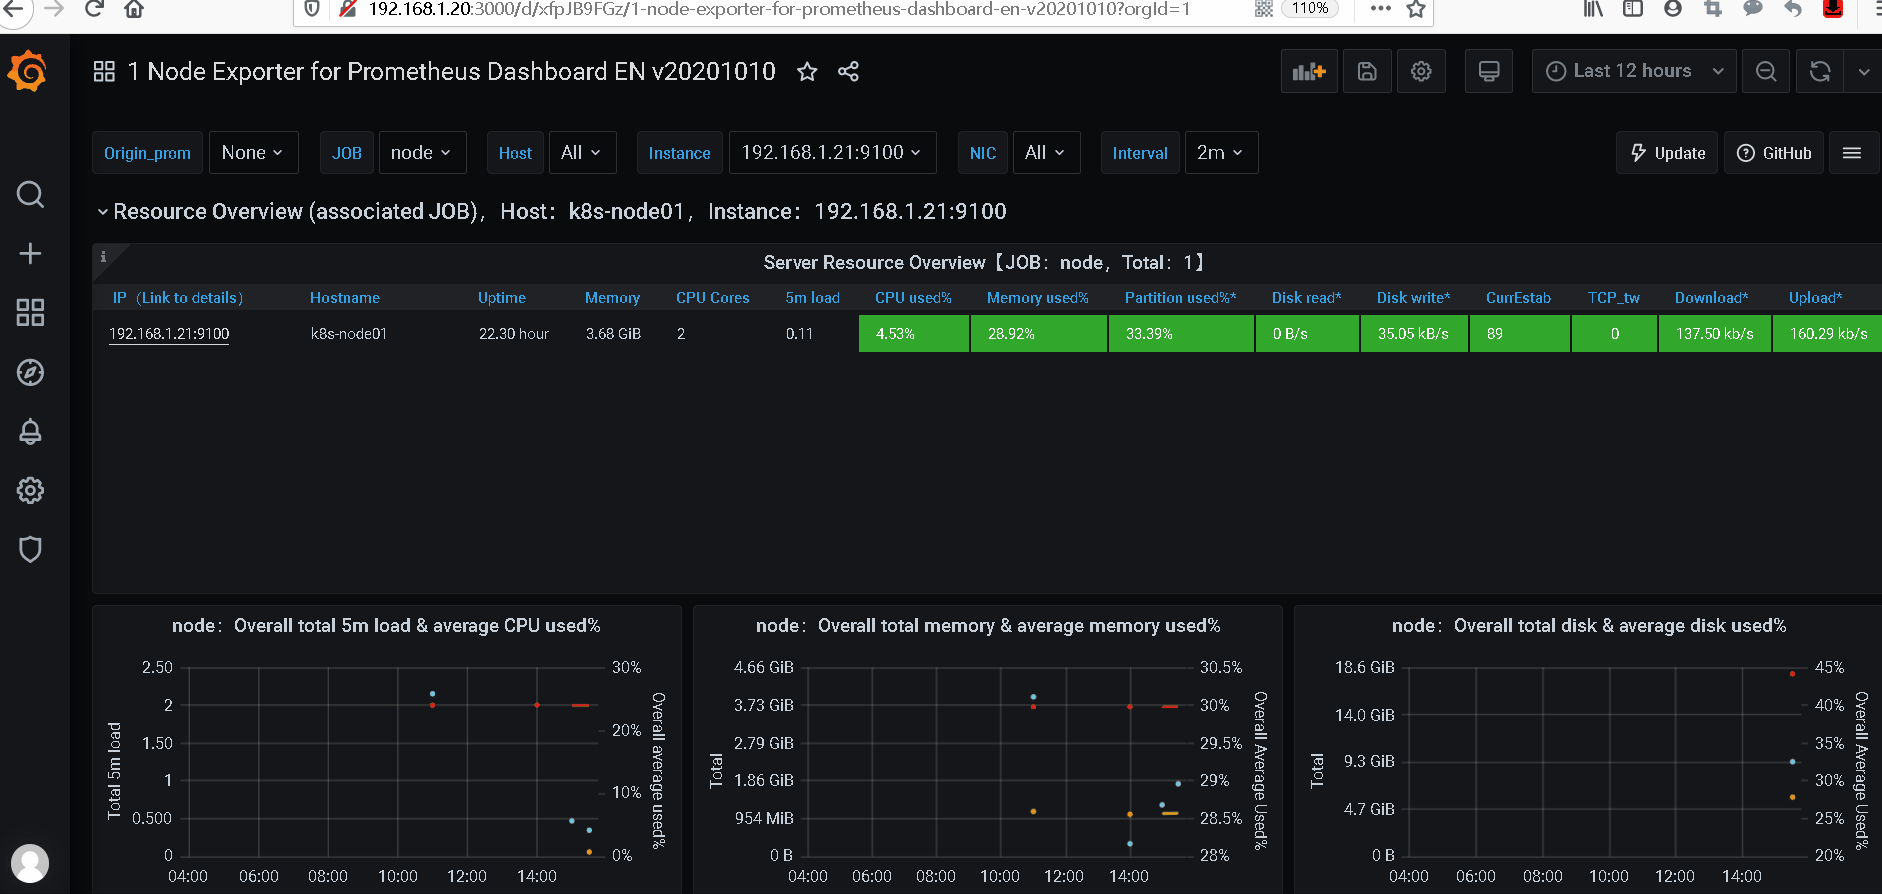Star this dashboard as favorite

(807, 71)
